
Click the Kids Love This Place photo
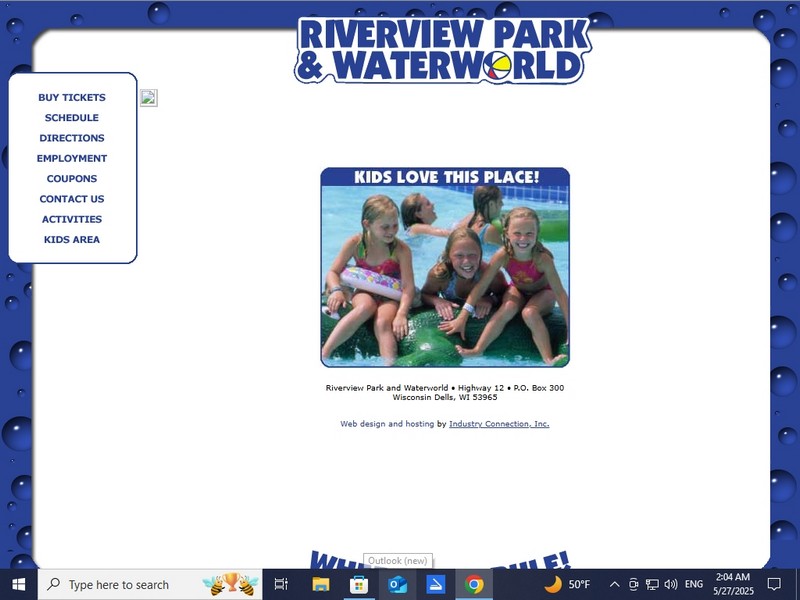pos(445,267)
